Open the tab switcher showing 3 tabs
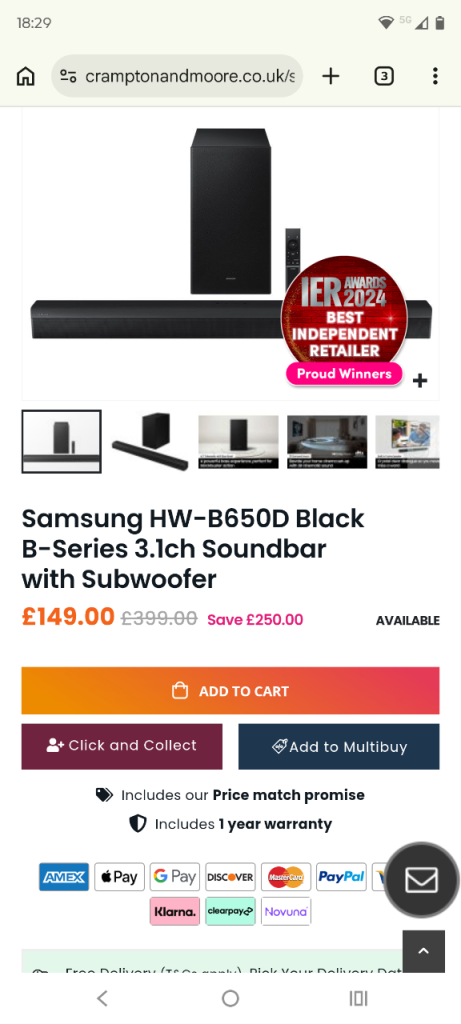461x1024 pixels. 384,76
